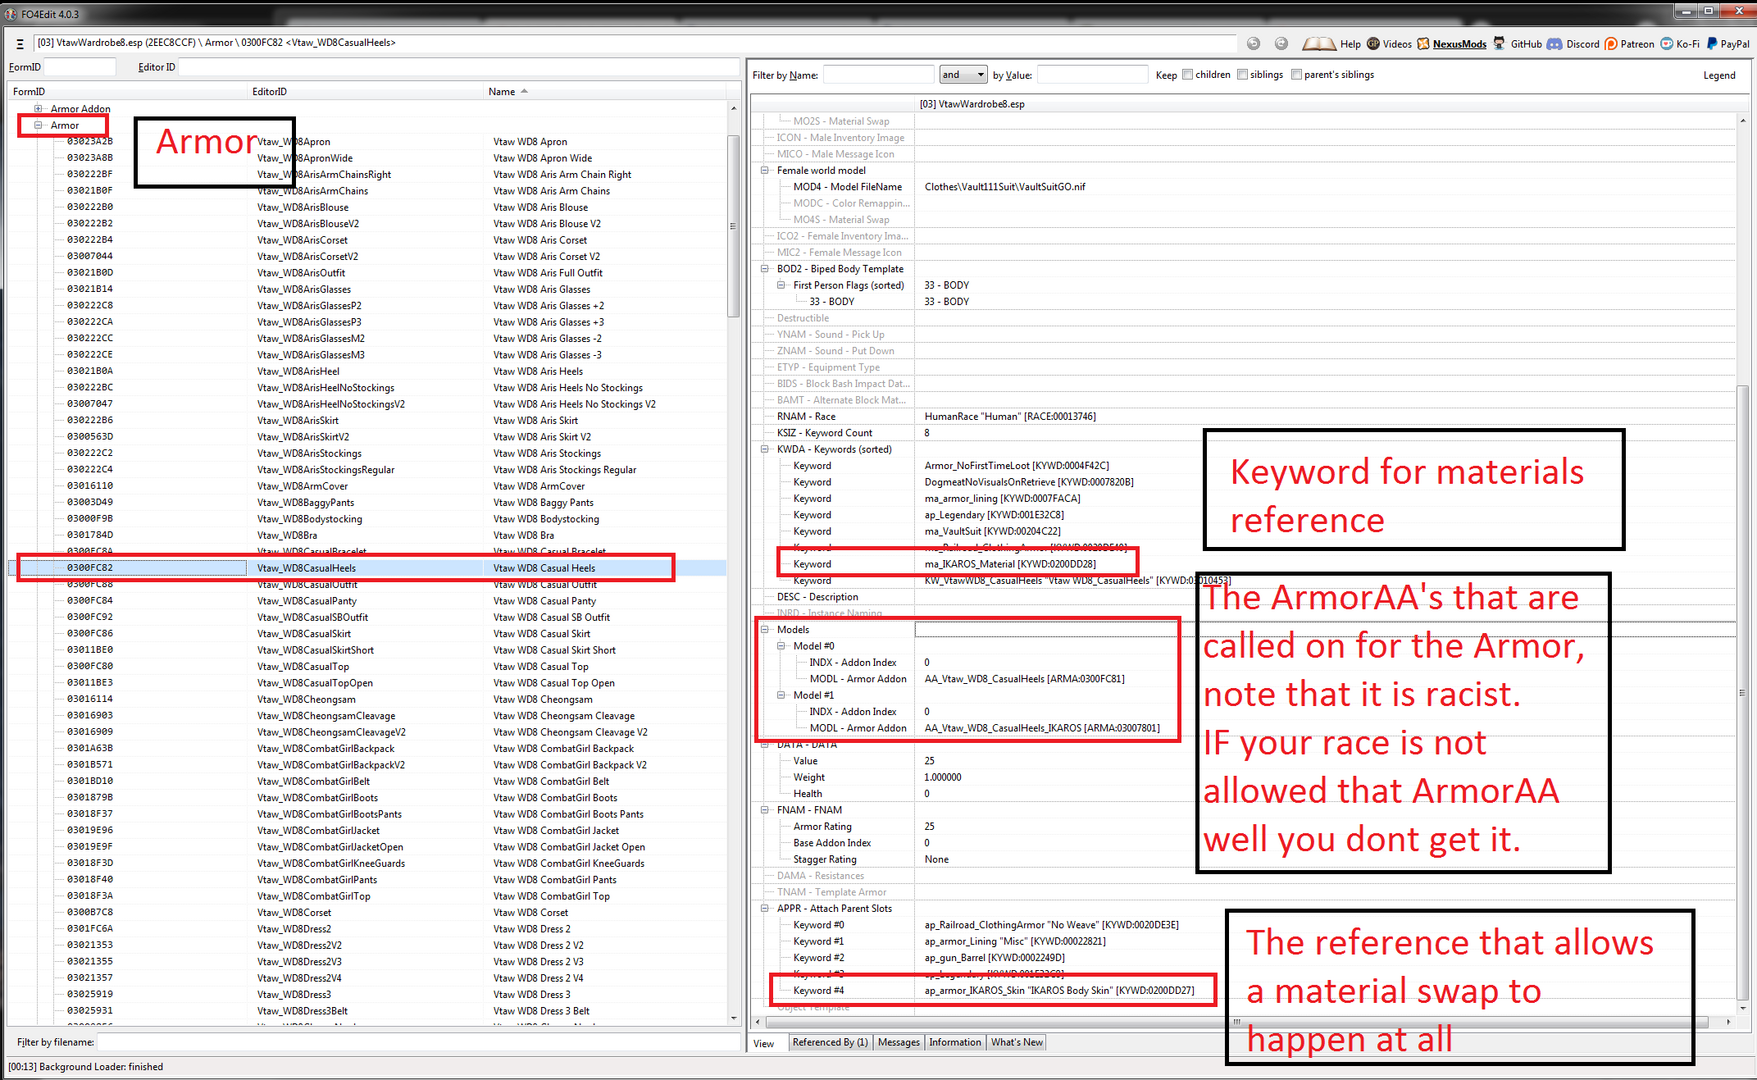Enable Keep parent's siblings checkbox
Viewport: 1757px width, 1080px height.
point(1297,75)
